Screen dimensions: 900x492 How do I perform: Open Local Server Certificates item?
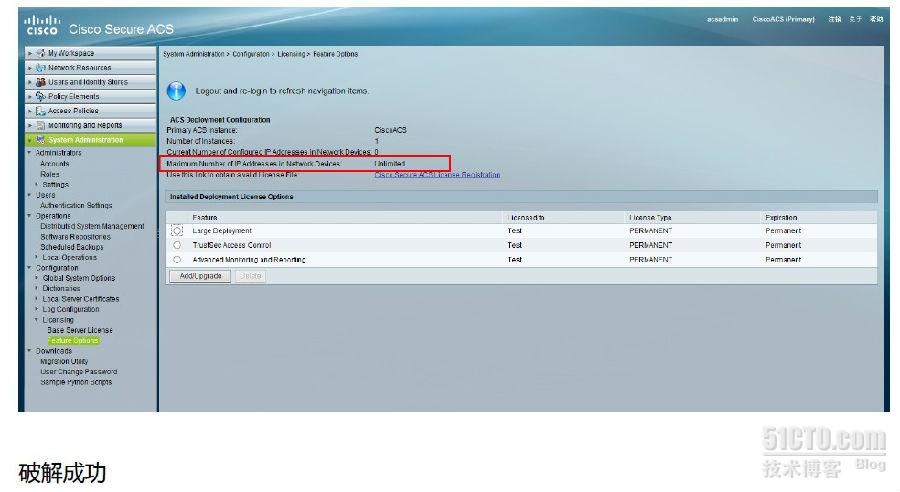click(81, 299)
